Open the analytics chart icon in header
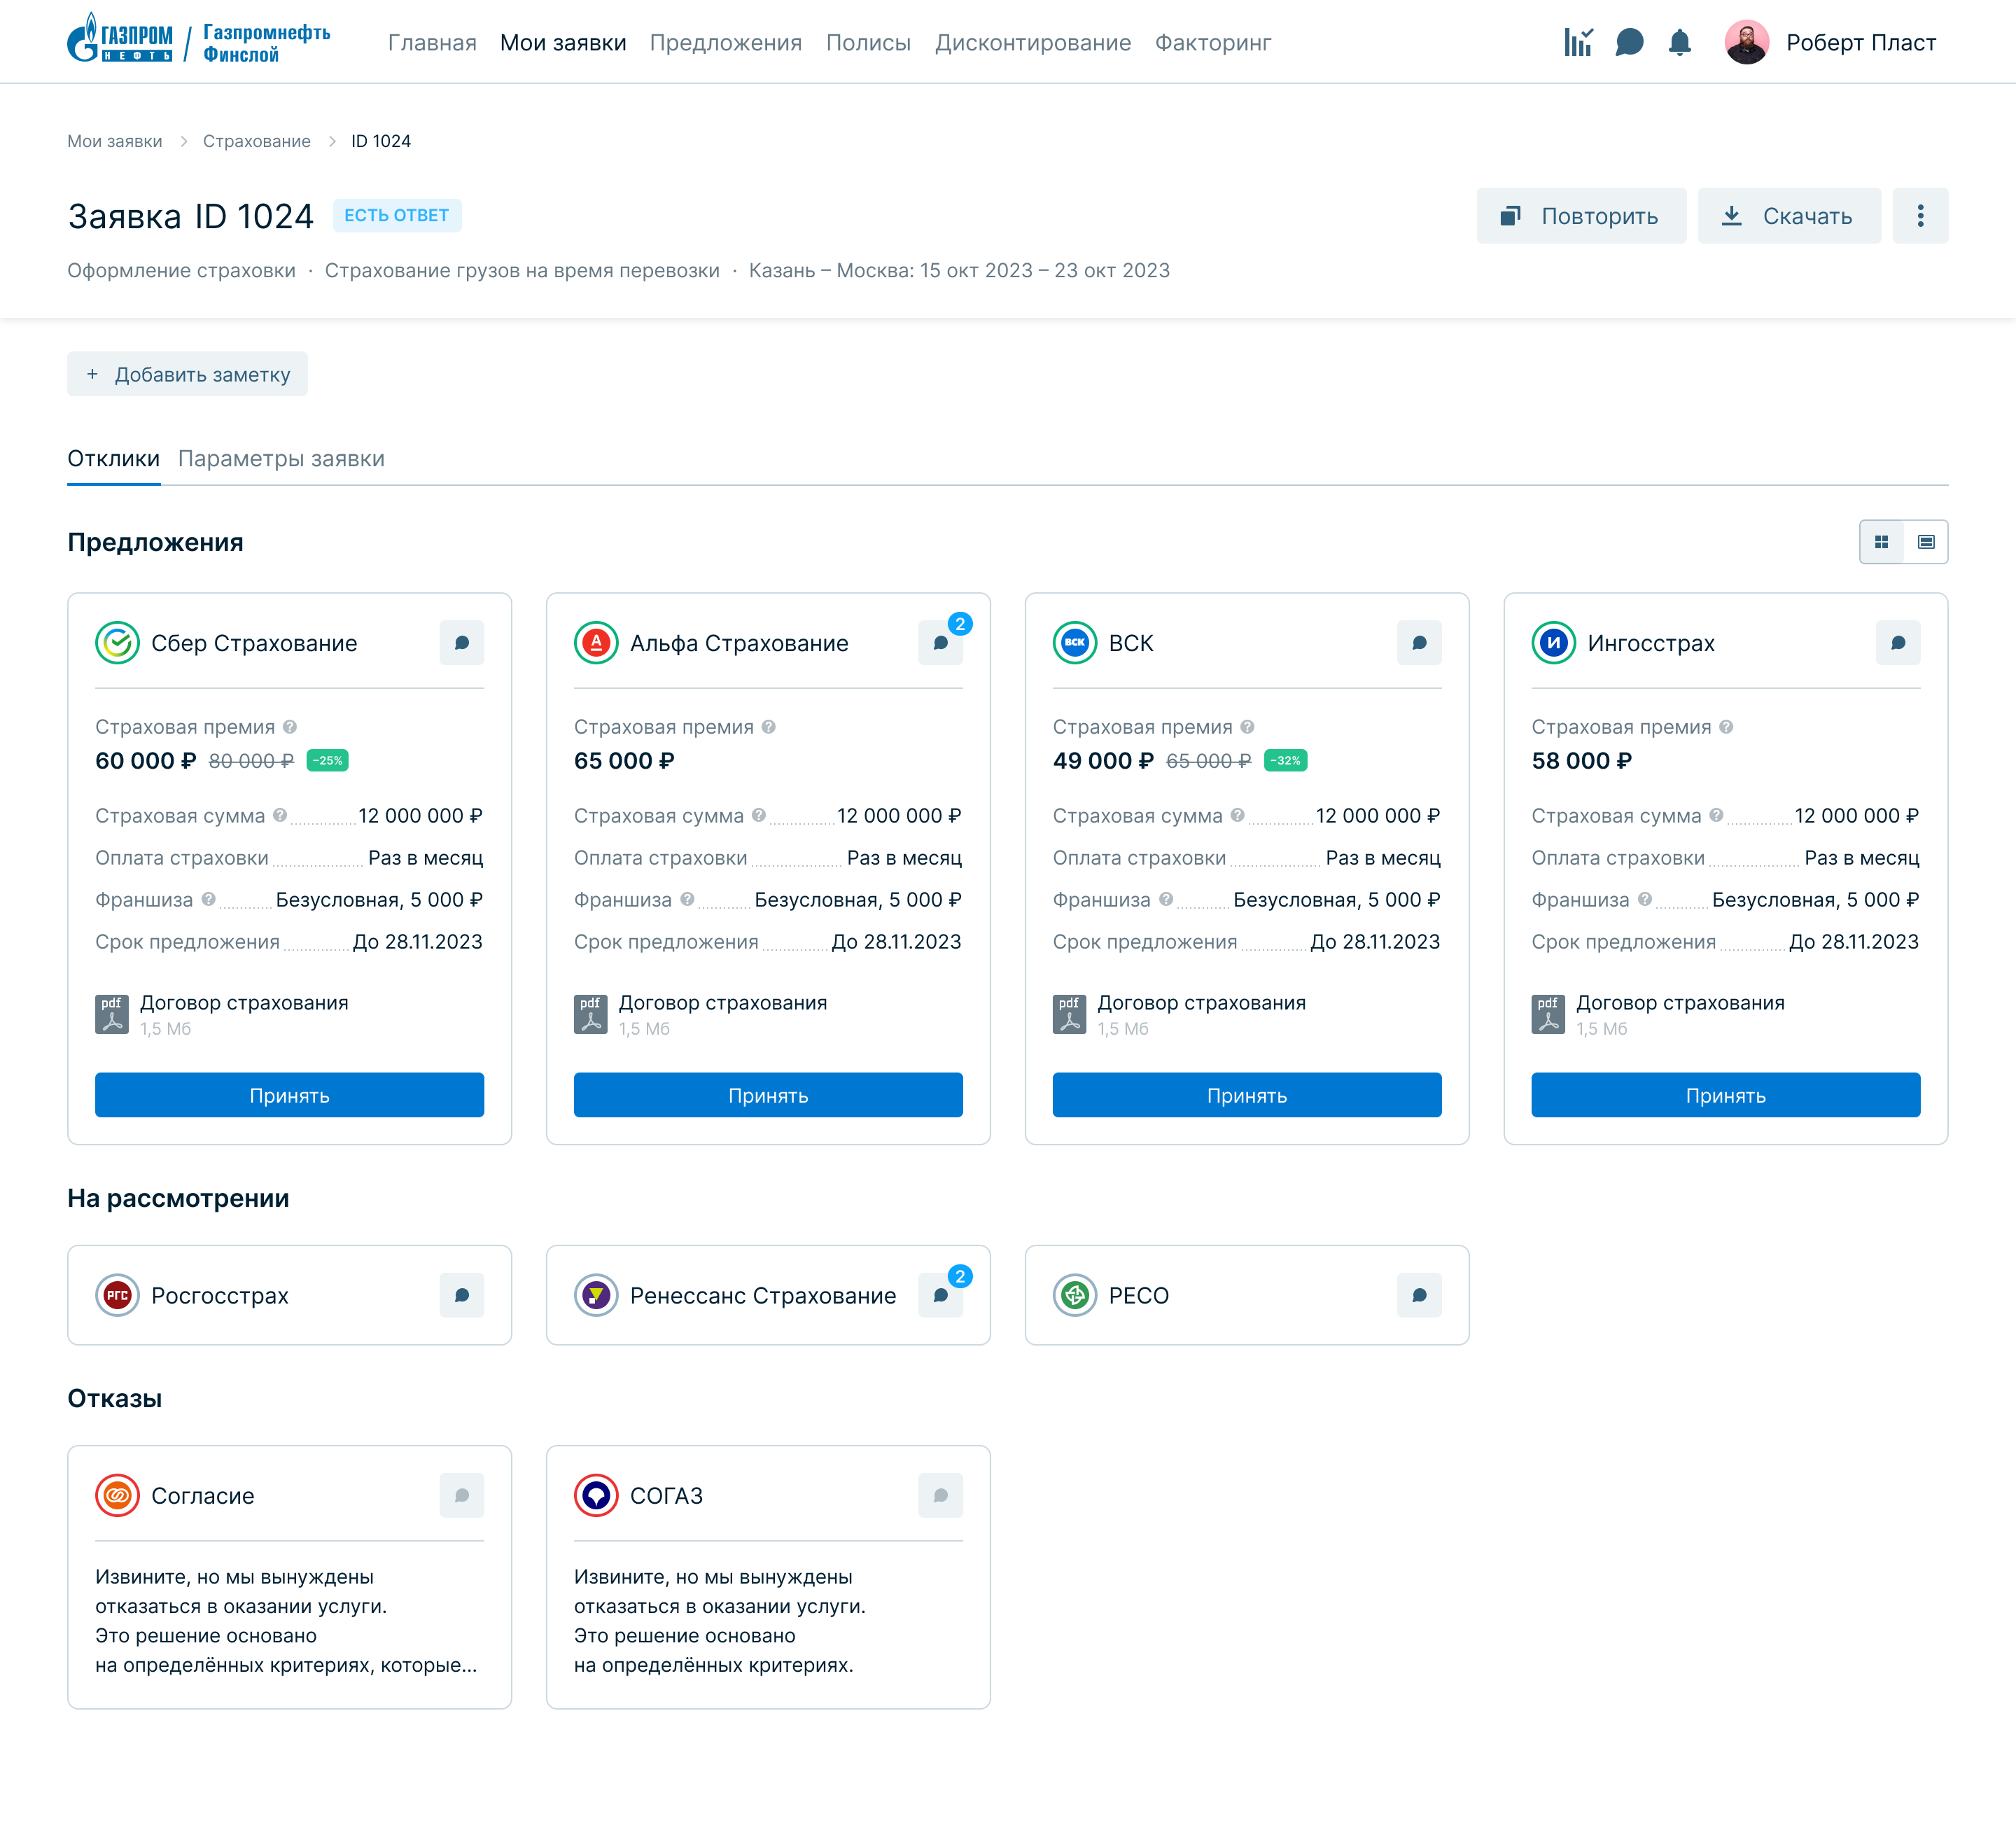 coord(1578,42)
